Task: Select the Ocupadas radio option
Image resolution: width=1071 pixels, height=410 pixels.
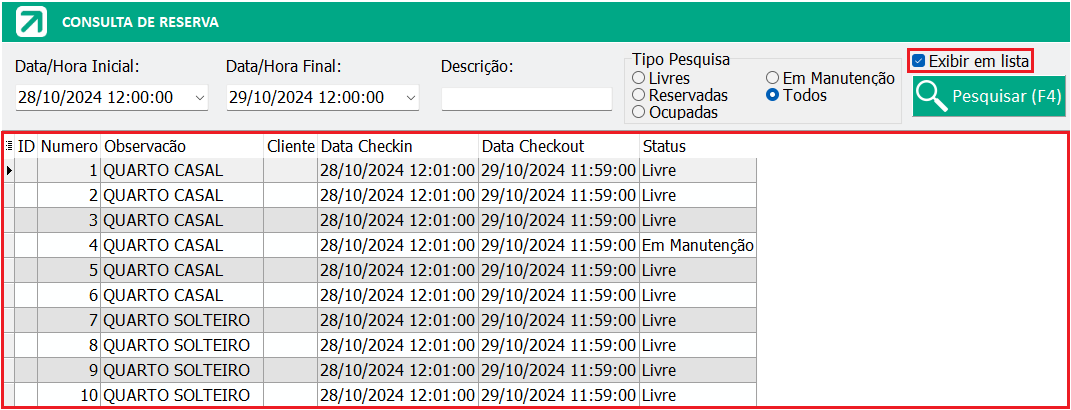Action: pos(639,112)
